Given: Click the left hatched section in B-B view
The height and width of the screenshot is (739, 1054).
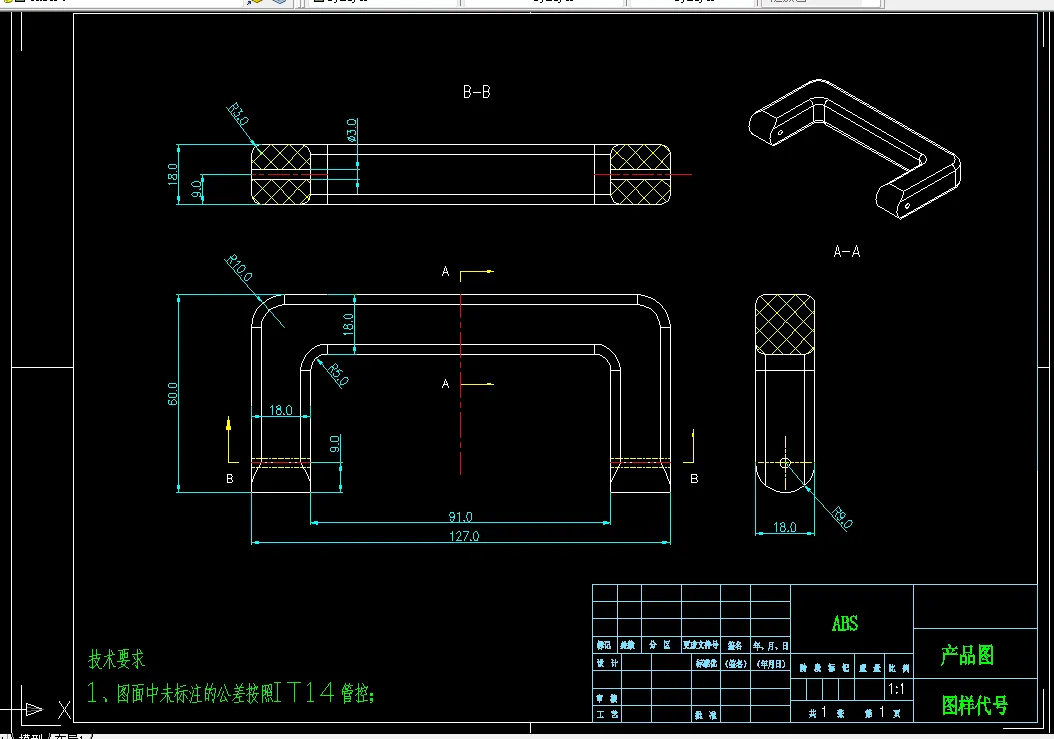Looking at the screenshot, I should click(281, 174).
